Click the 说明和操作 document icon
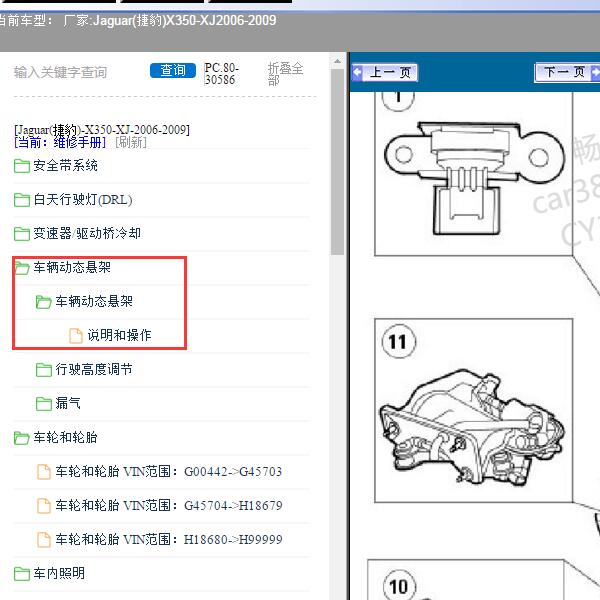600x600 pixels. [76, 336]
